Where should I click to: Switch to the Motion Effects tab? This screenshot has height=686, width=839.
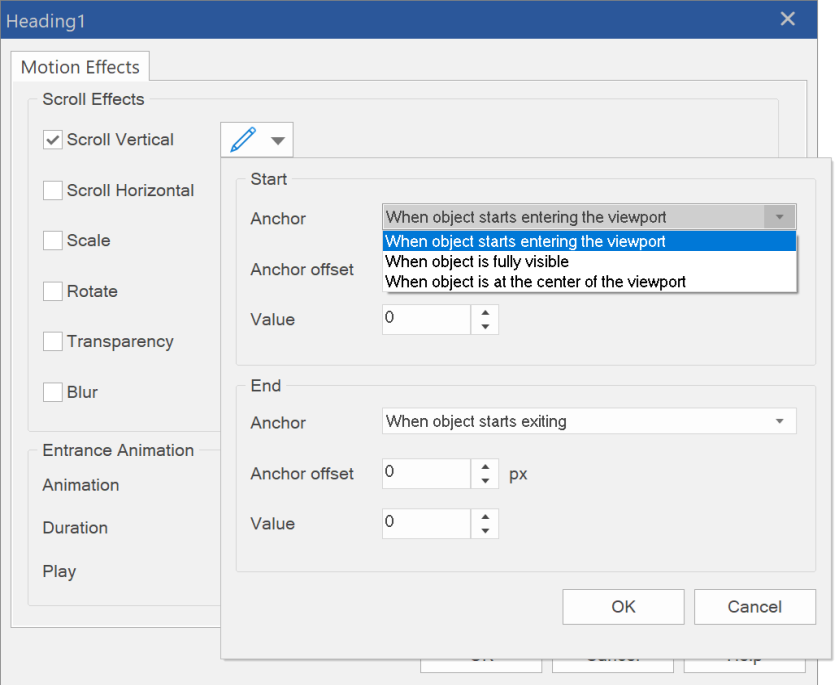[80, 67]
